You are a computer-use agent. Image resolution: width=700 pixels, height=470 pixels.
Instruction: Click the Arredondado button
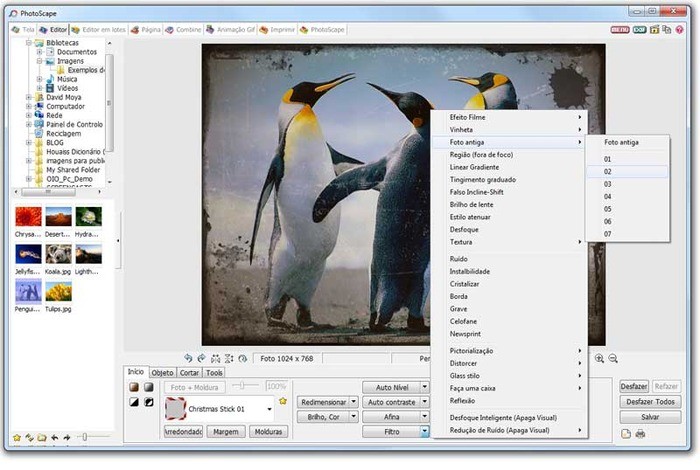183,432
